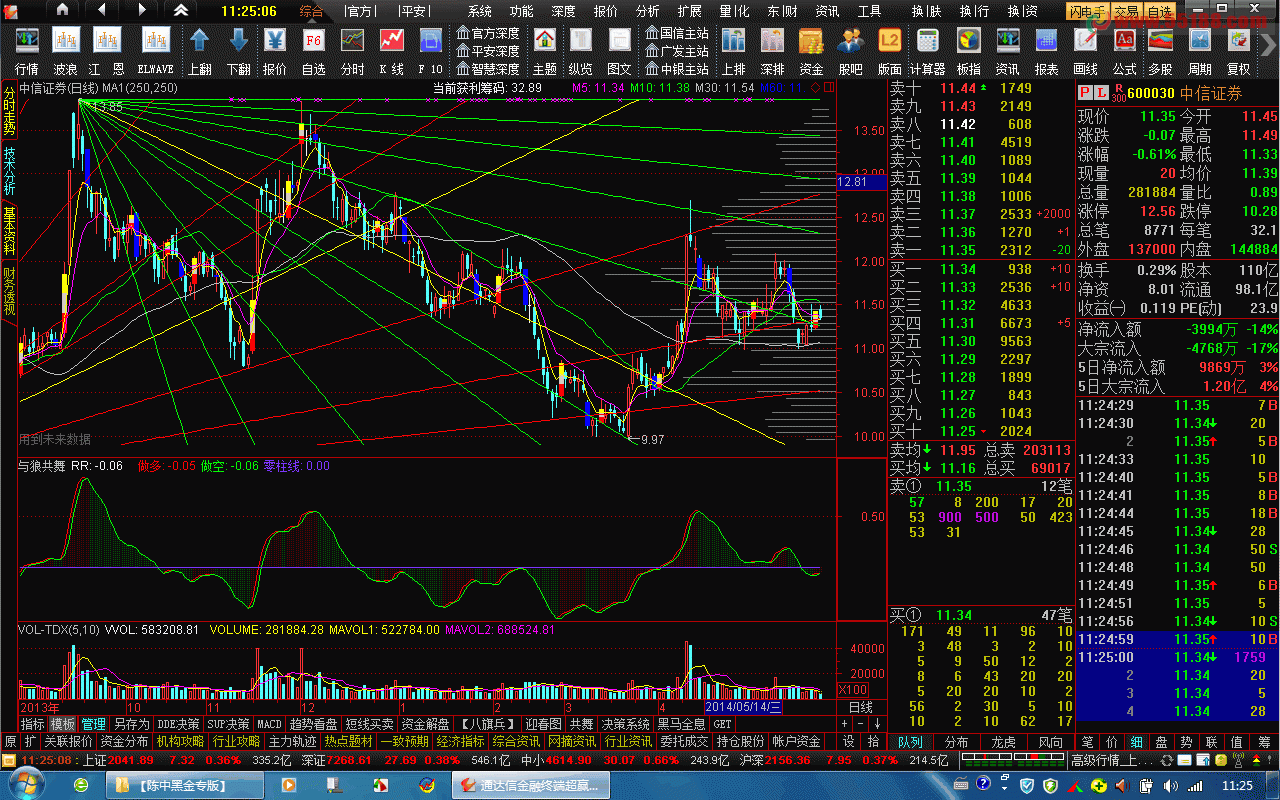Viewport: 1280px width, 800px height.
Task: Open the ELWAVE tool icon
Action: [x=155, y=41]
